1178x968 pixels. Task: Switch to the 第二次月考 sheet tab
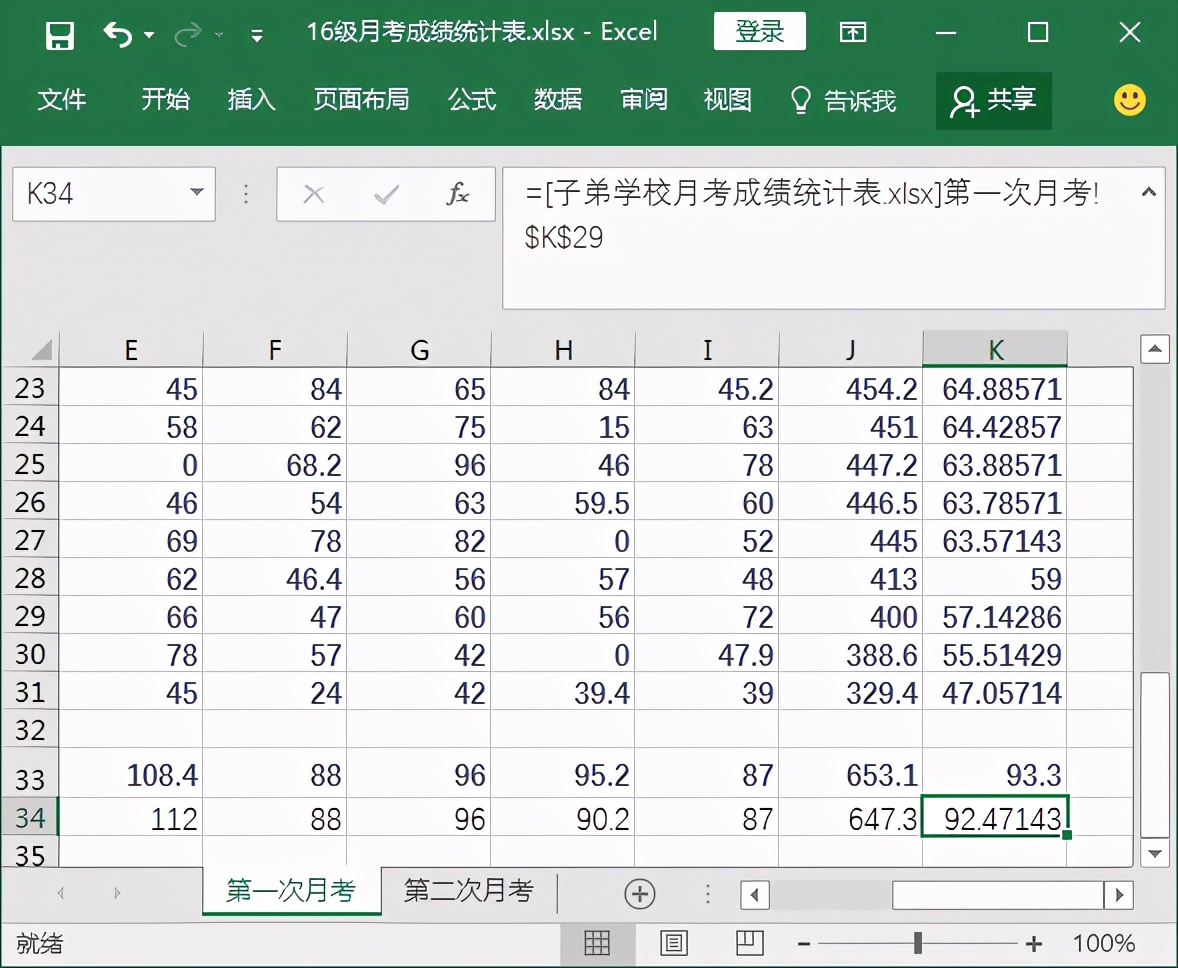click(x=467, y=893)
